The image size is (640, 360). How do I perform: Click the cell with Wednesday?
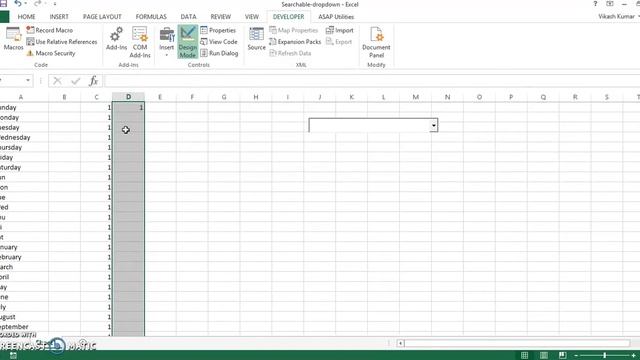coord(24,138)
